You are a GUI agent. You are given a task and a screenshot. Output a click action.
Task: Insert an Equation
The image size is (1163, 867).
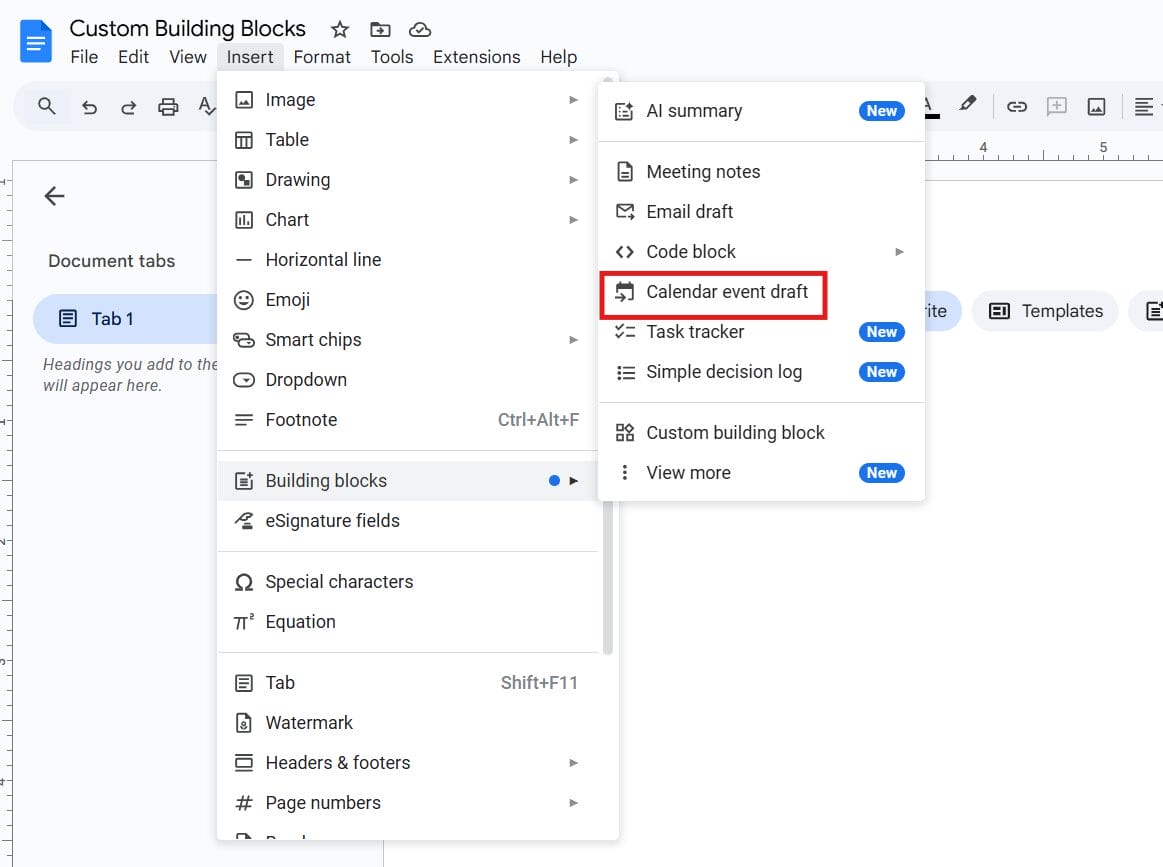[407, 622]
